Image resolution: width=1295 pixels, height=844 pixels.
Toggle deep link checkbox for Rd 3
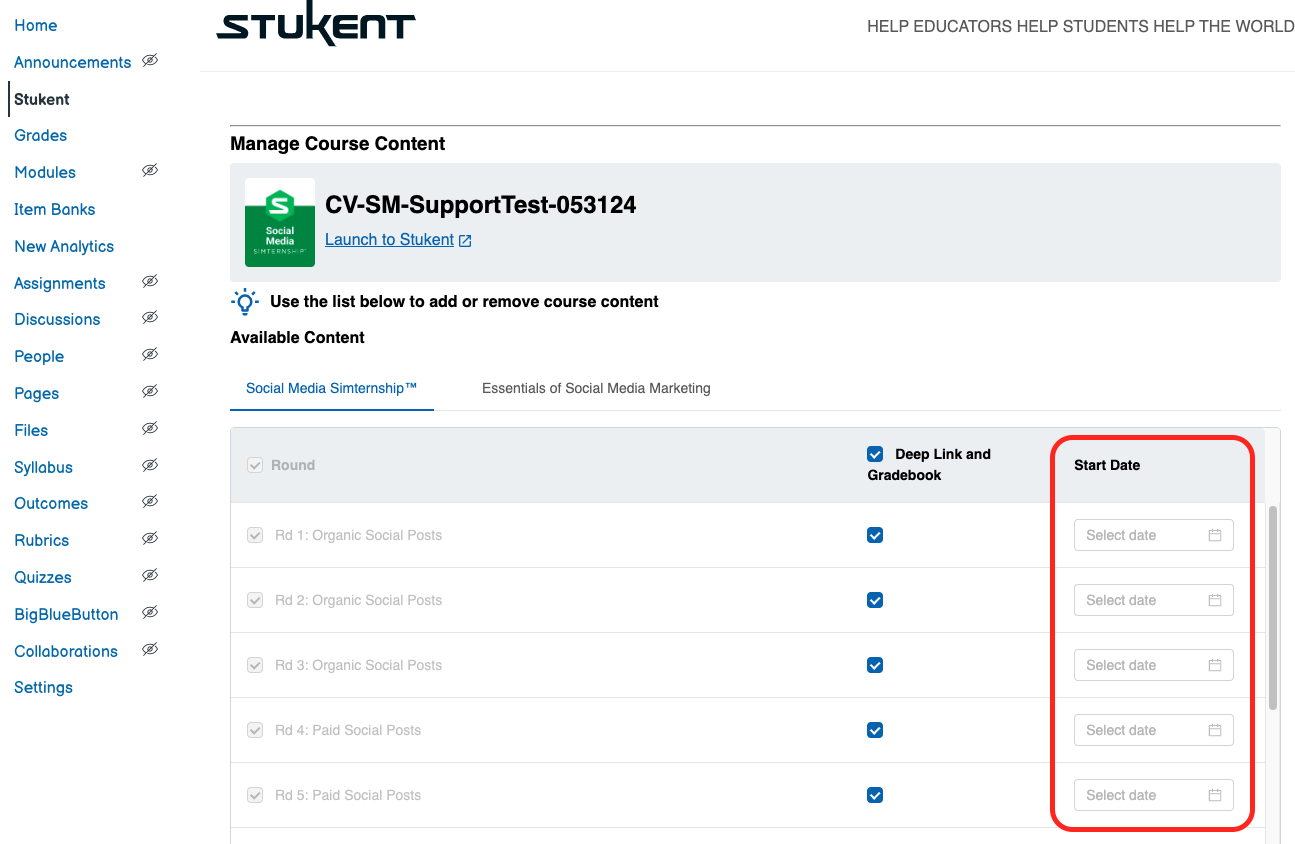point(875,665)
